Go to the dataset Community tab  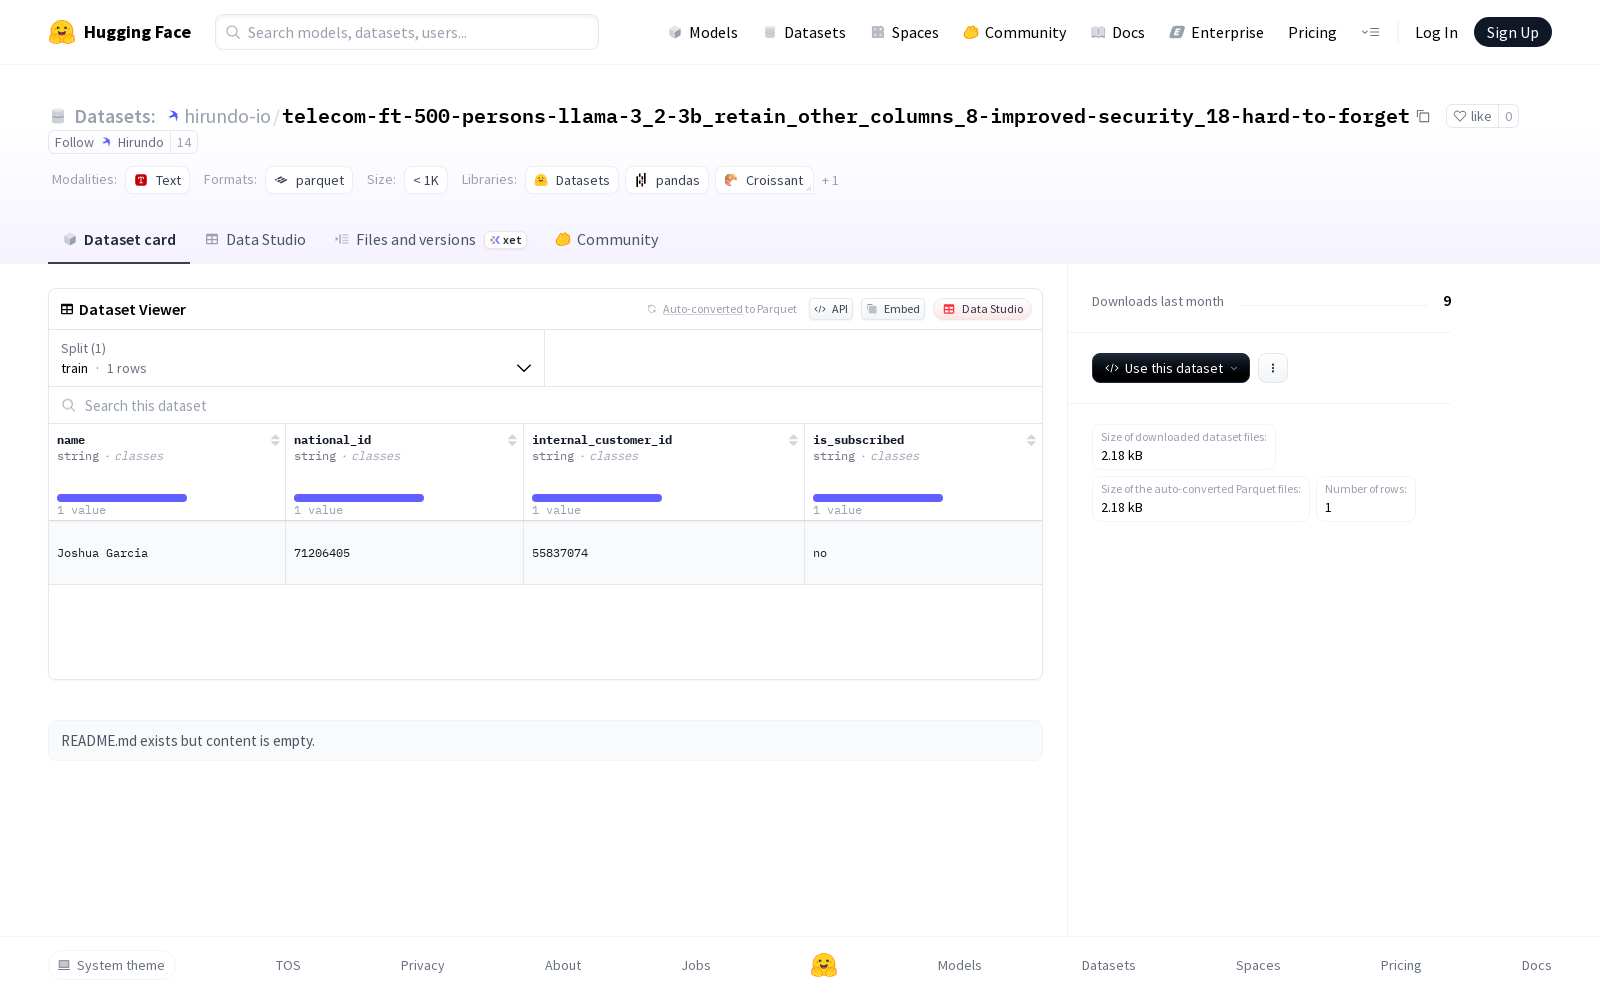click(x=606, y=240)
